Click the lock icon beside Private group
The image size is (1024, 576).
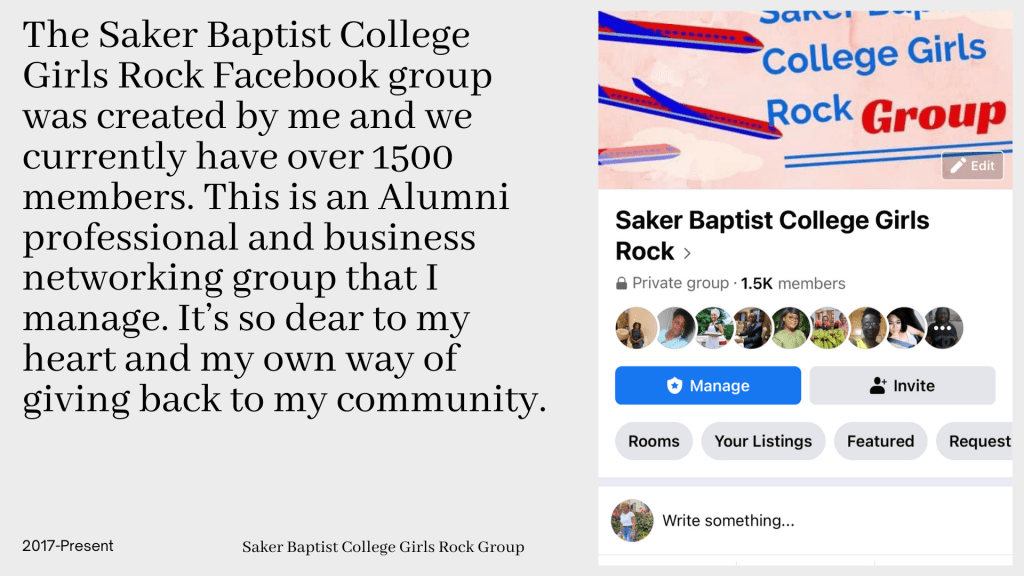coord(622,284)
